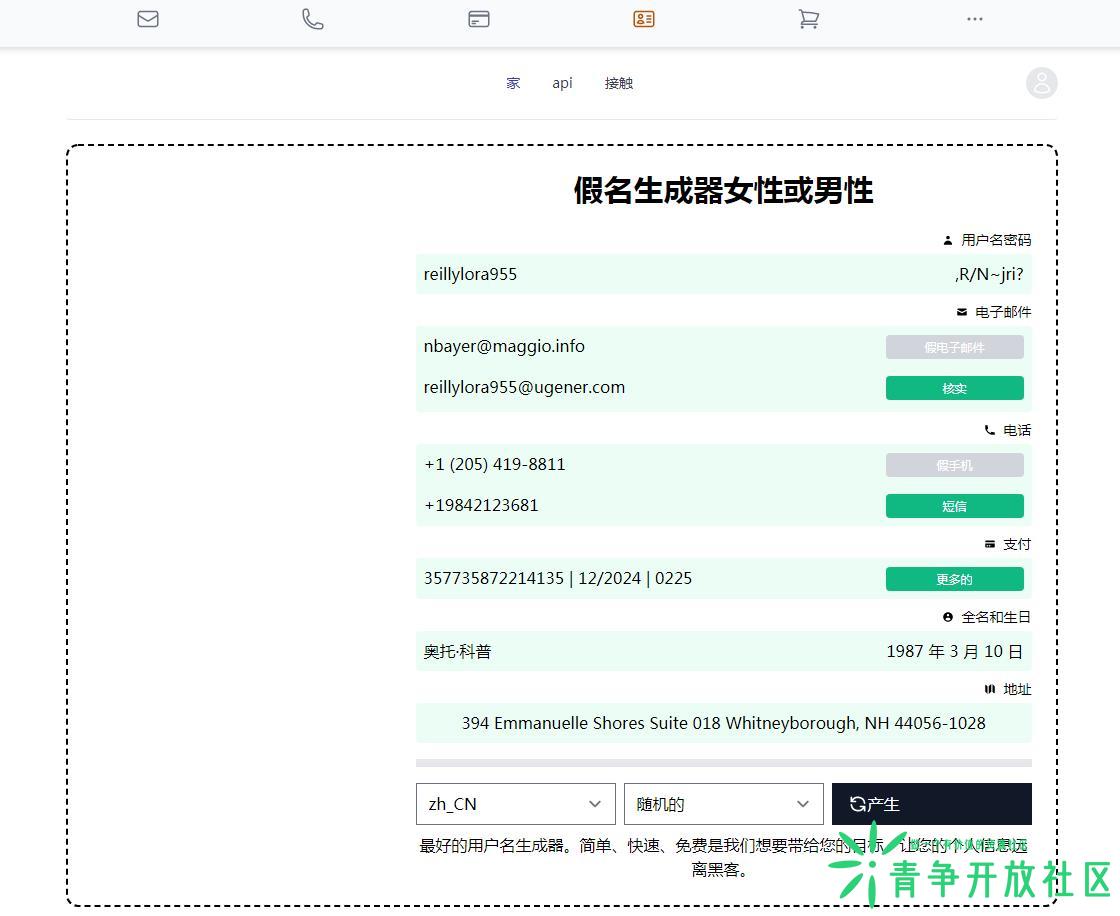
Task: Select the highlighted ID card icon
Action: point(644,19)
